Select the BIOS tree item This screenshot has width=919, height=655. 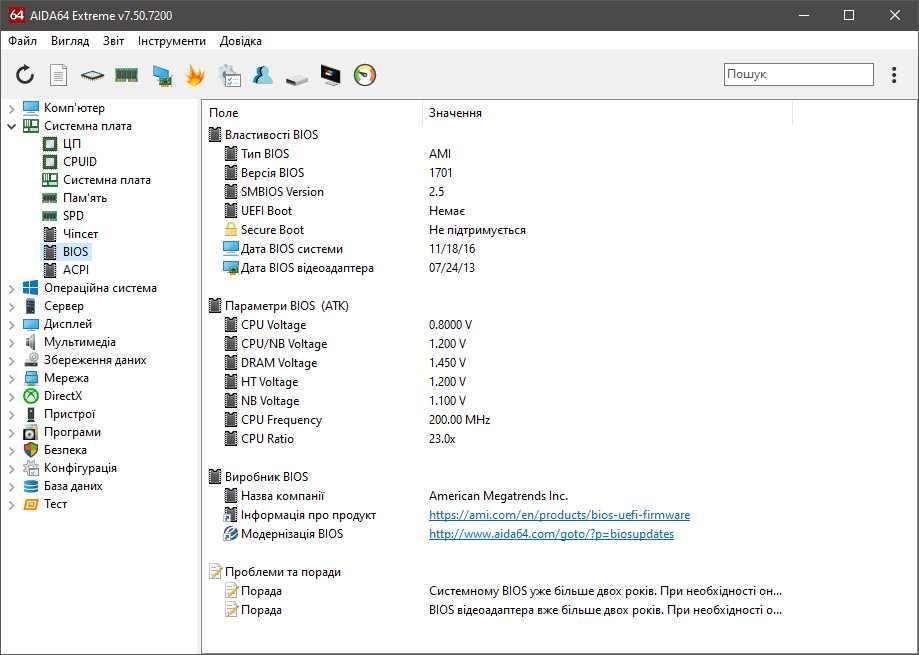click(x=75, y=252)
